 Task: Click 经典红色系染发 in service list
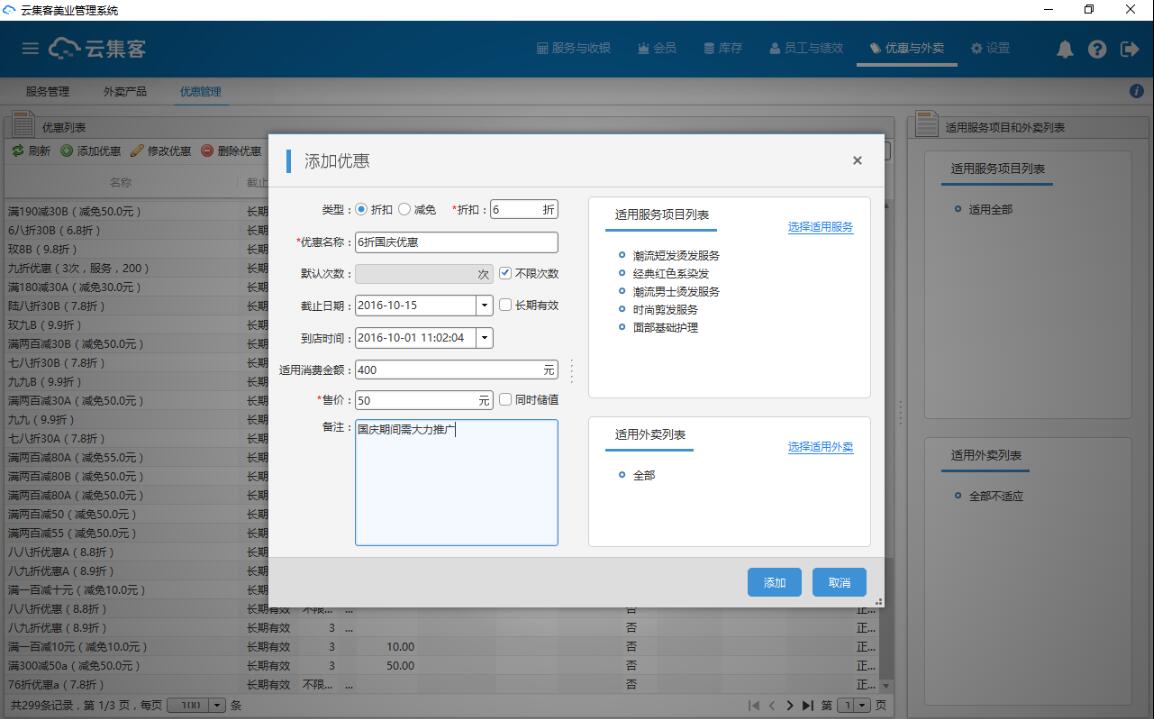(x=670, y=273)
